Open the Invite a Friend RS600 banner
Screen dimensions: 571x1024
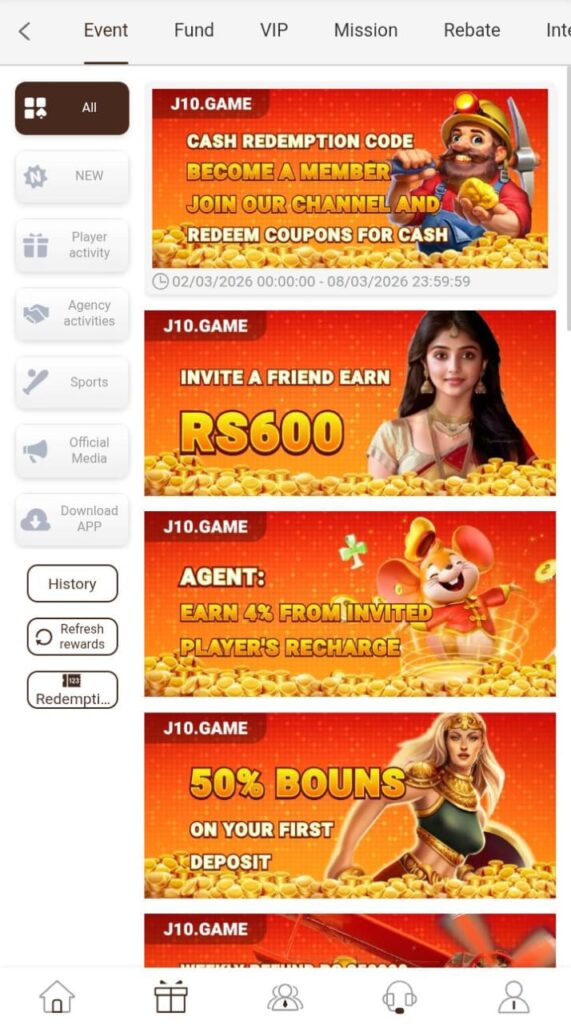(350, 403)
